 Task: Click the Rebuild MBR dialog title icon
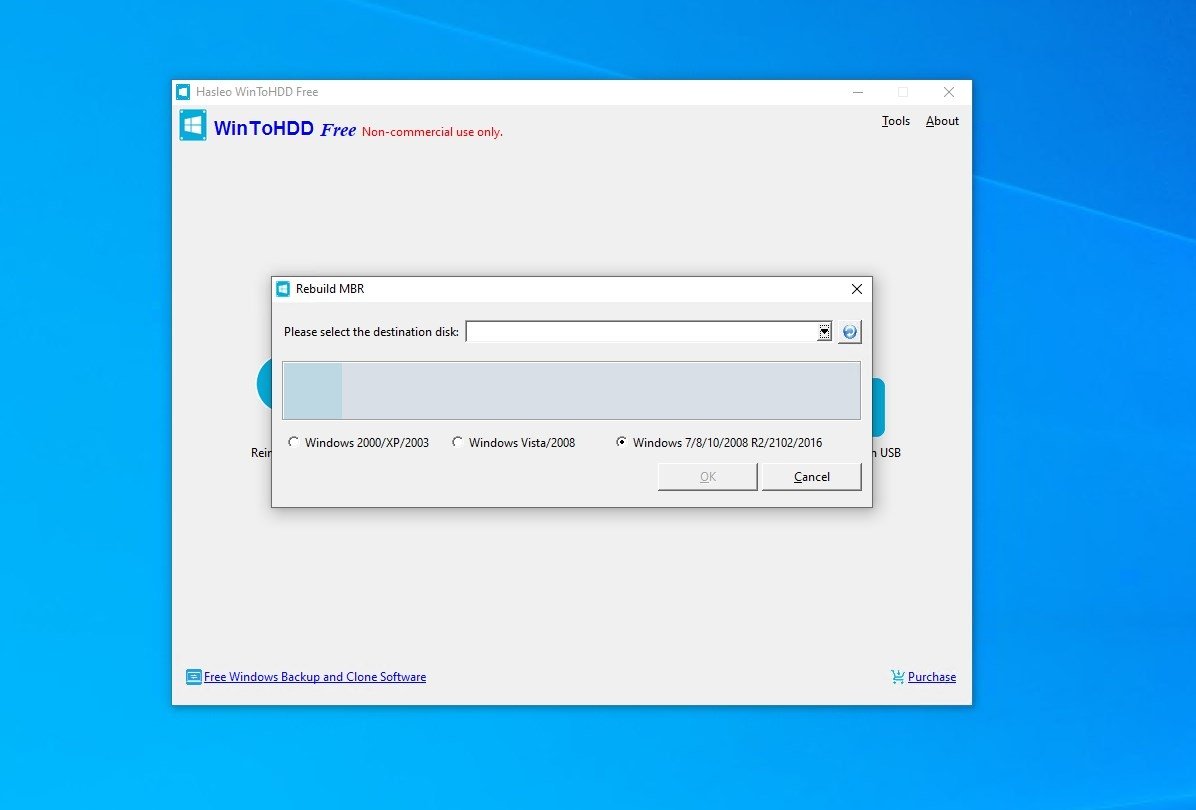tap(283, 289)
